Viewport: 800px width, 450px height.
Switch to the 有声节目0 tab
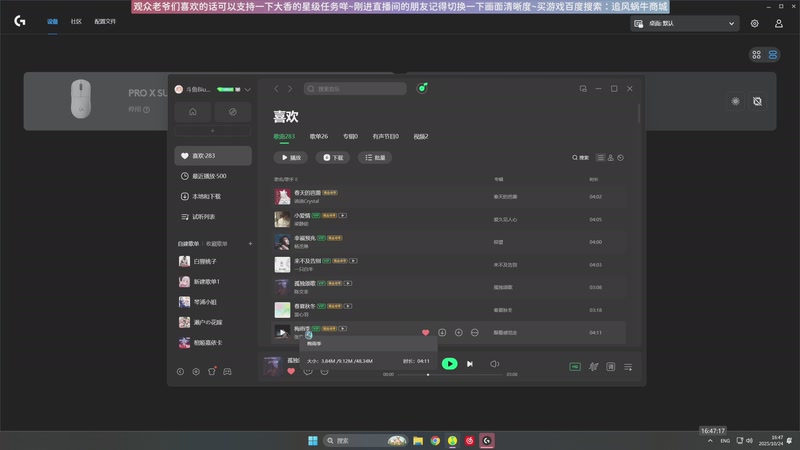[385, 137]
